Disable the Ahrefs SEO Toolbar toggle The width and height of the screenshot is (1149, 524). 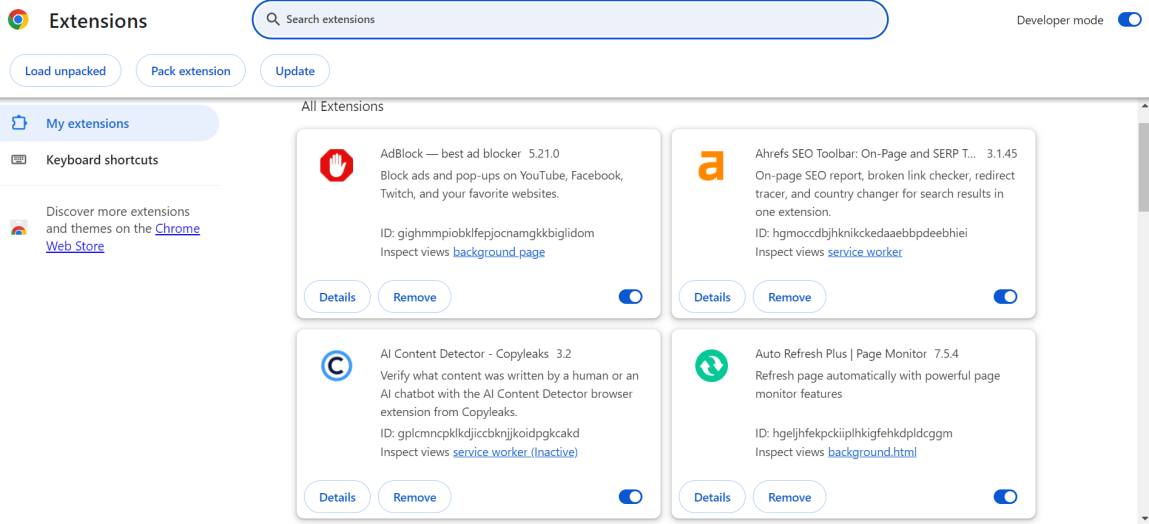tap(1005, 297)
